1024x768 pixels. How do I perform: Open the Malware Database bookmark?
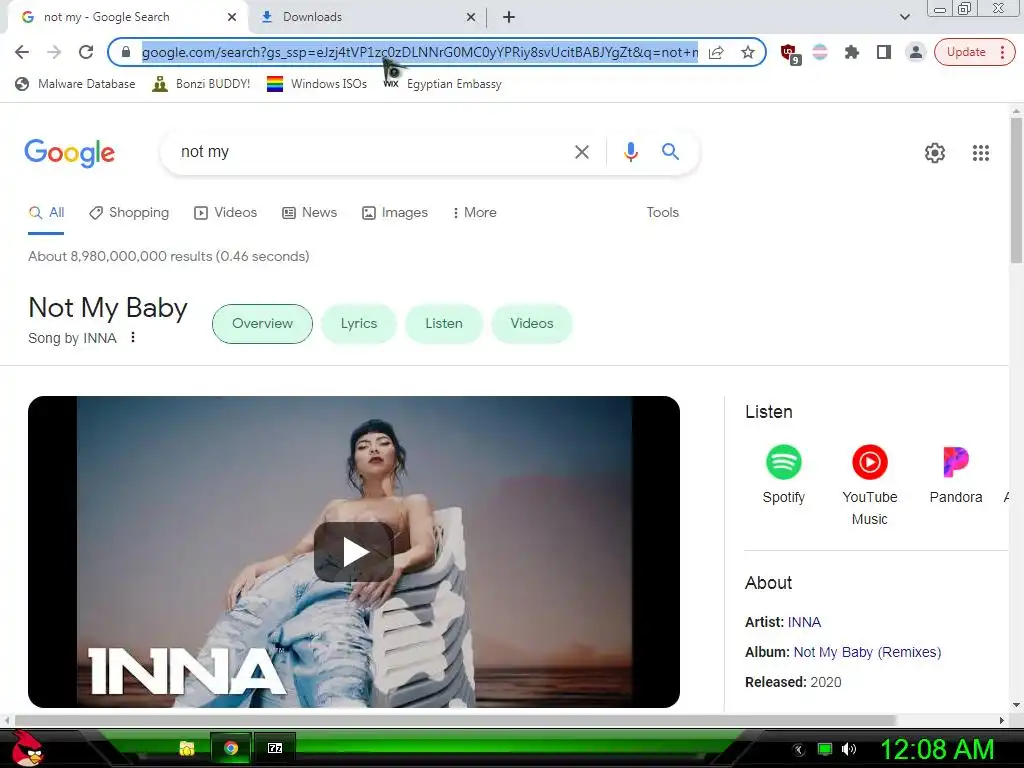[75, 84]
